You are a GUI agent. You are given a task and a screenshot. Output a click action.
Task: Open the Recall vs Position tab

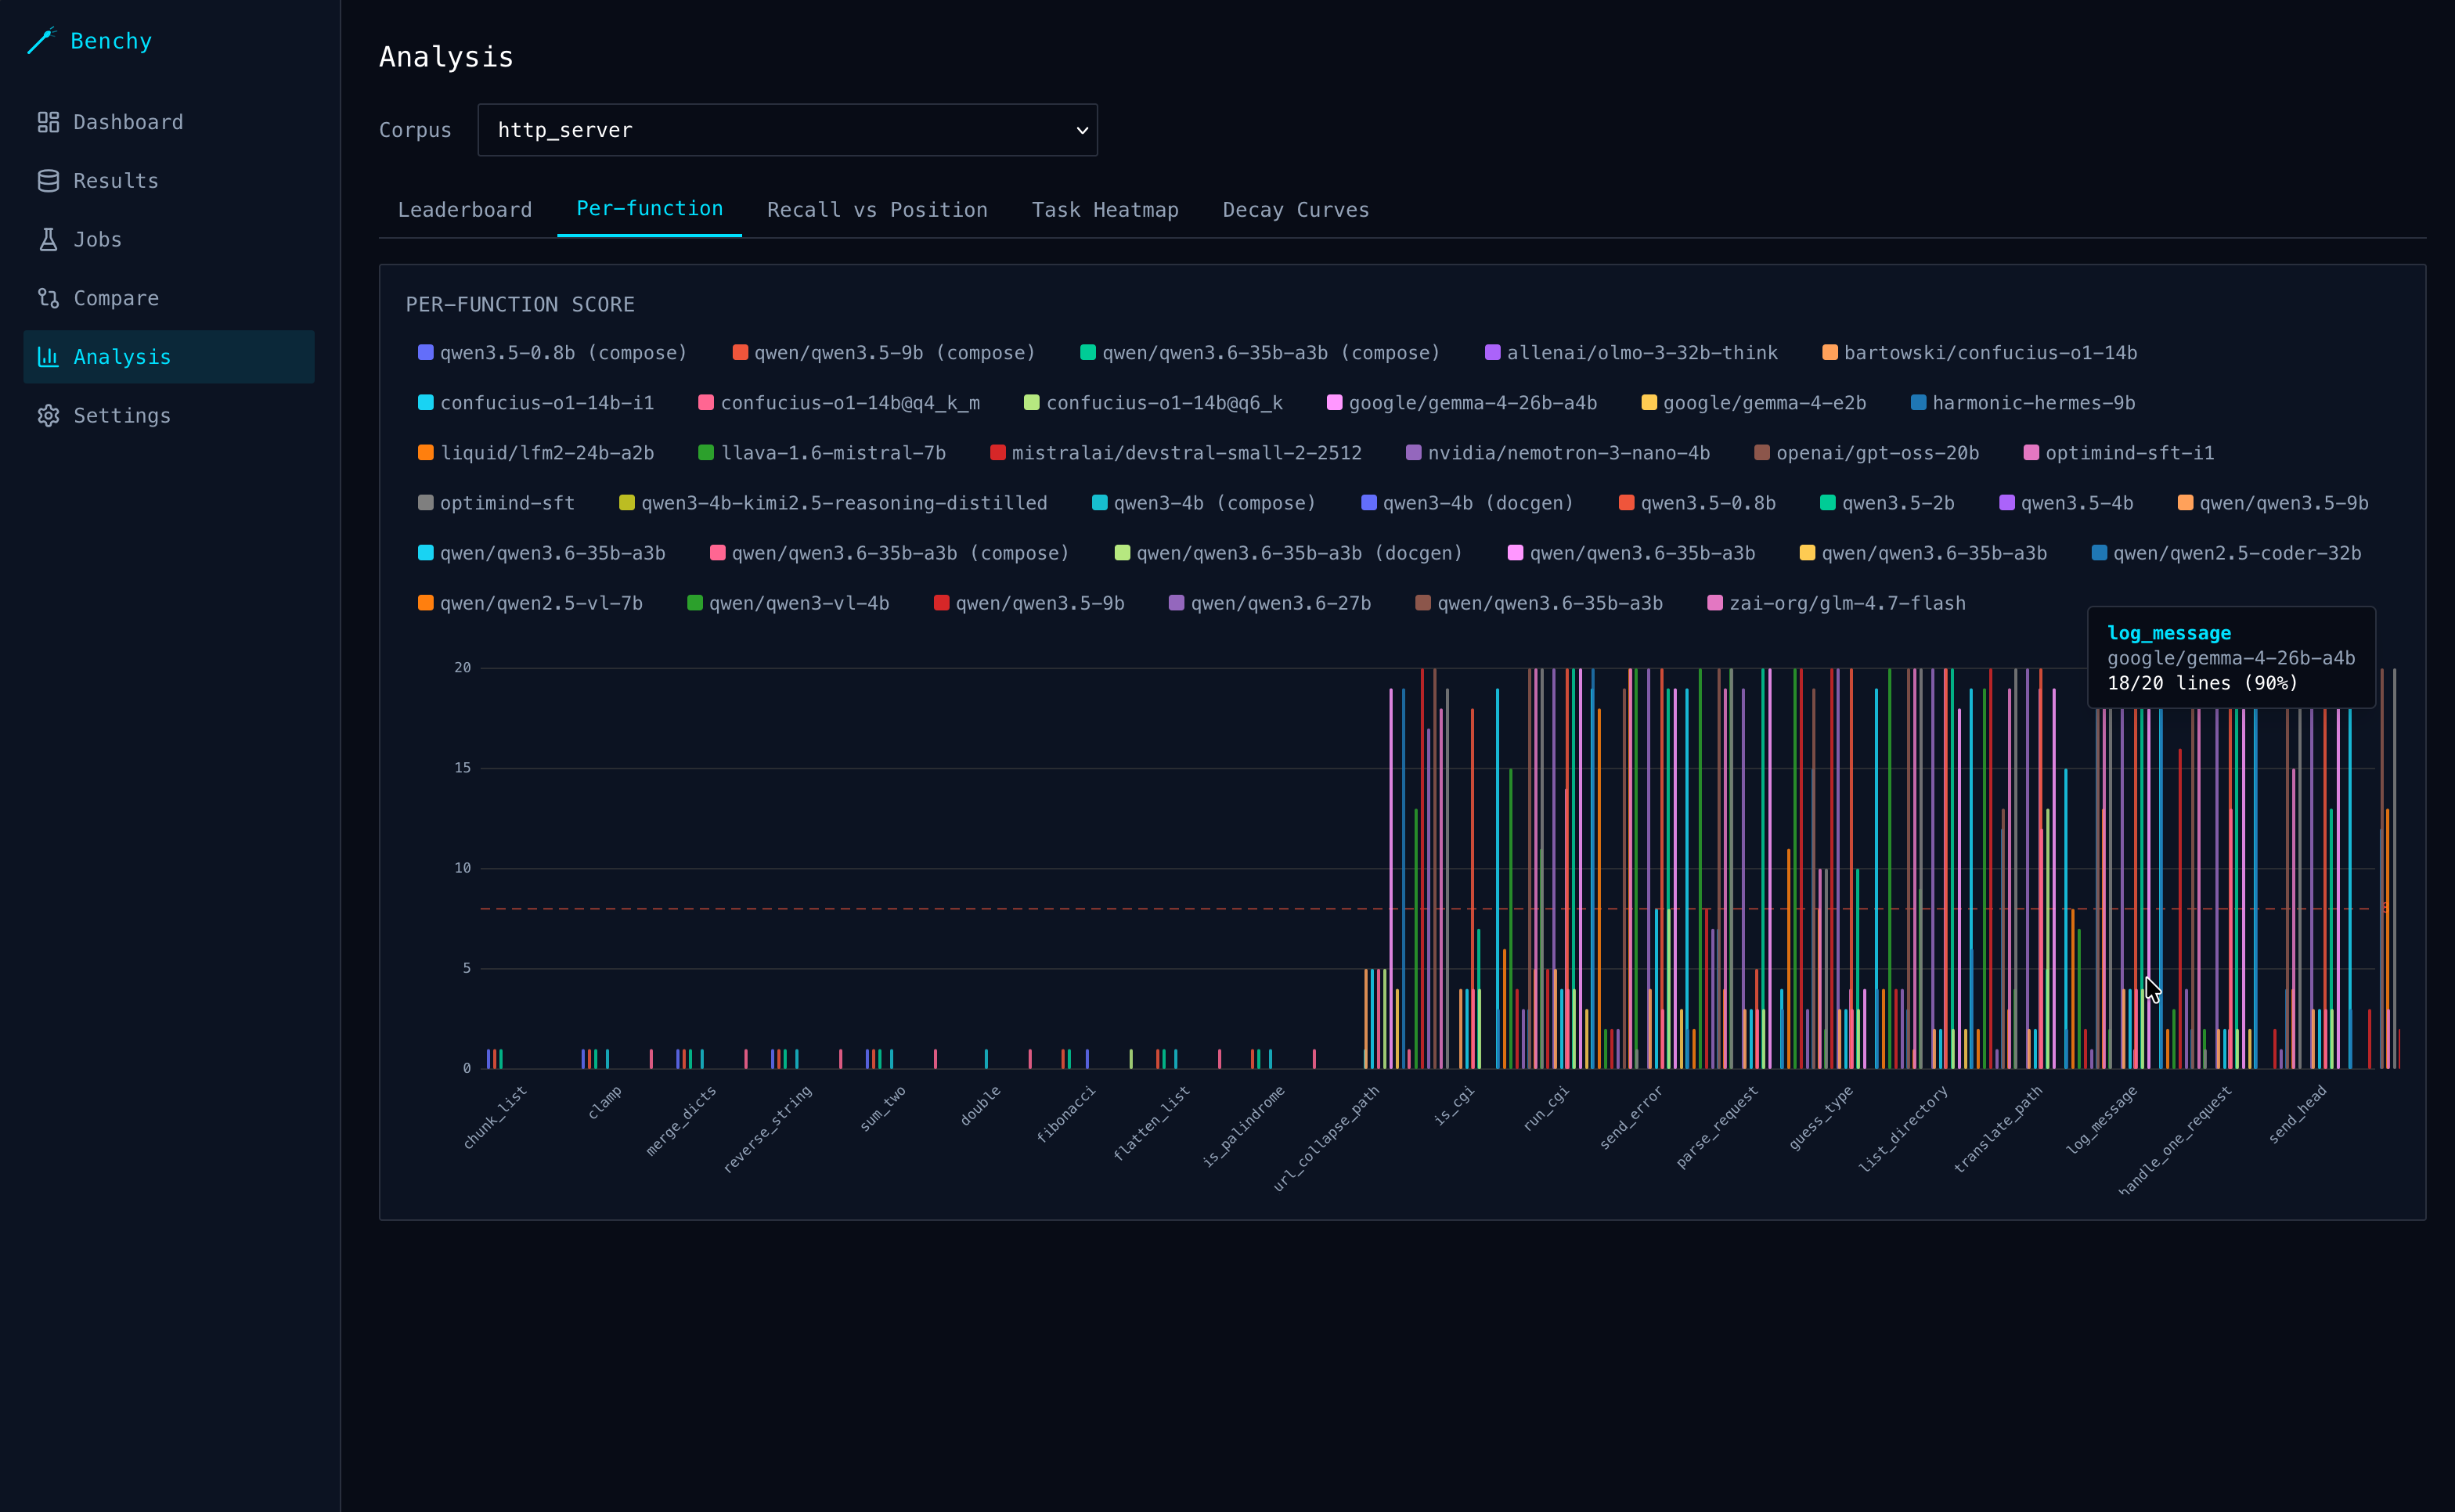(x=877, y=210)
